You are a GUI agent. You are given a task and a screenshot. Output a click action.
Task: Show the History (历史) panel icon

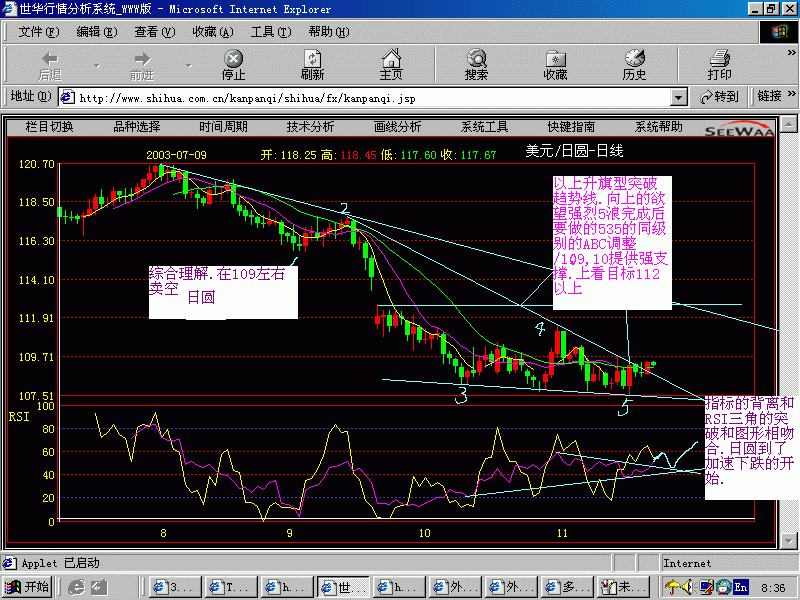(x=634, y=59)
